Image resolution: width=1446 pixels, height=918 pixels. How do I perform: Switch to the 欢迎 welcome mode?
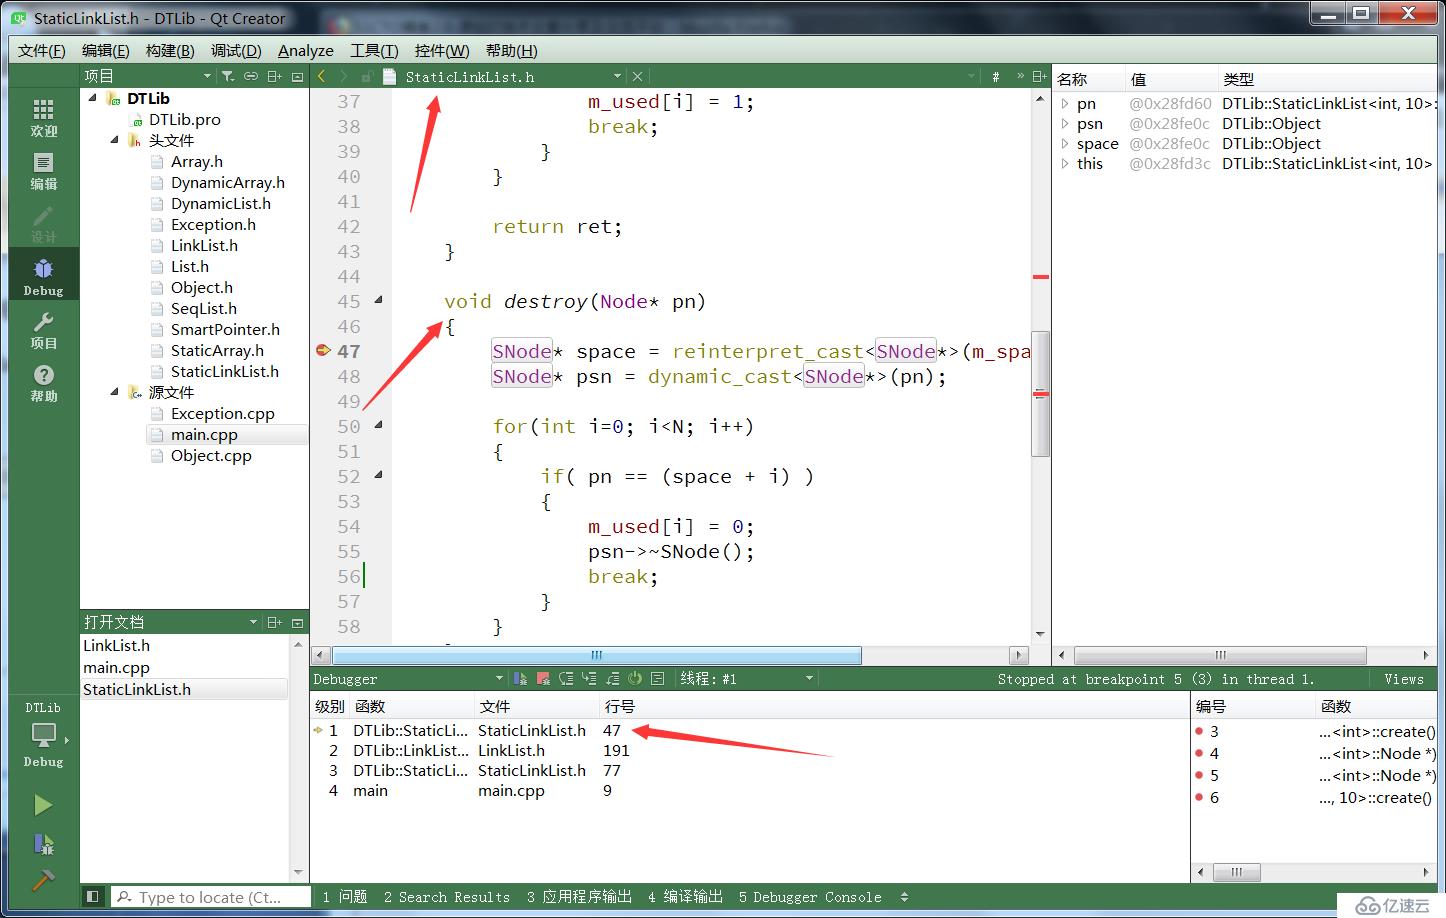coord(44,118)
